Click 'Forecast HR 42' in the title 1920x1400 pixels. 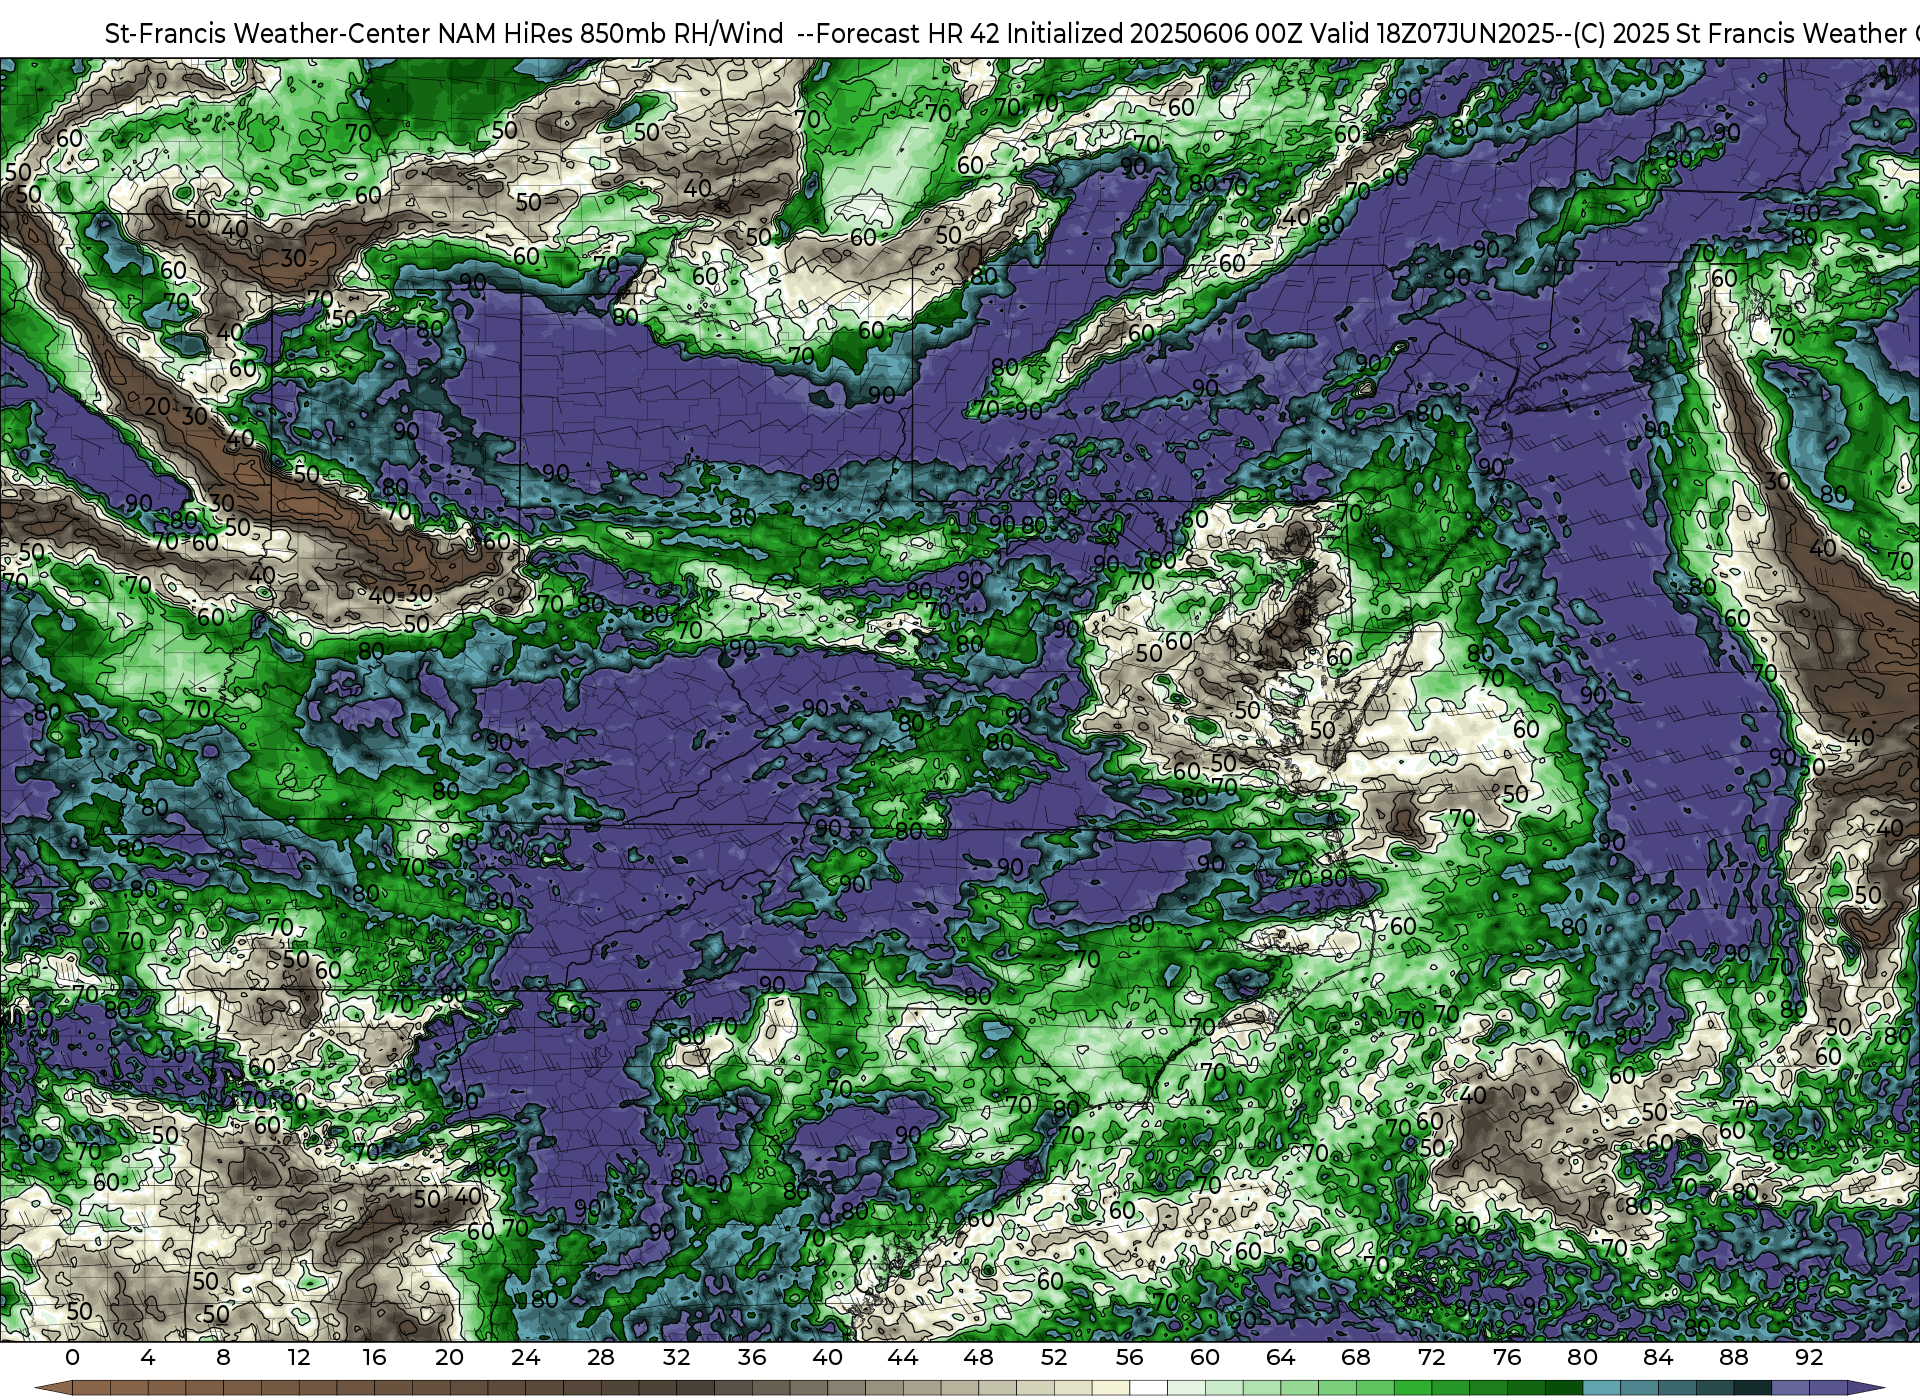908,34
